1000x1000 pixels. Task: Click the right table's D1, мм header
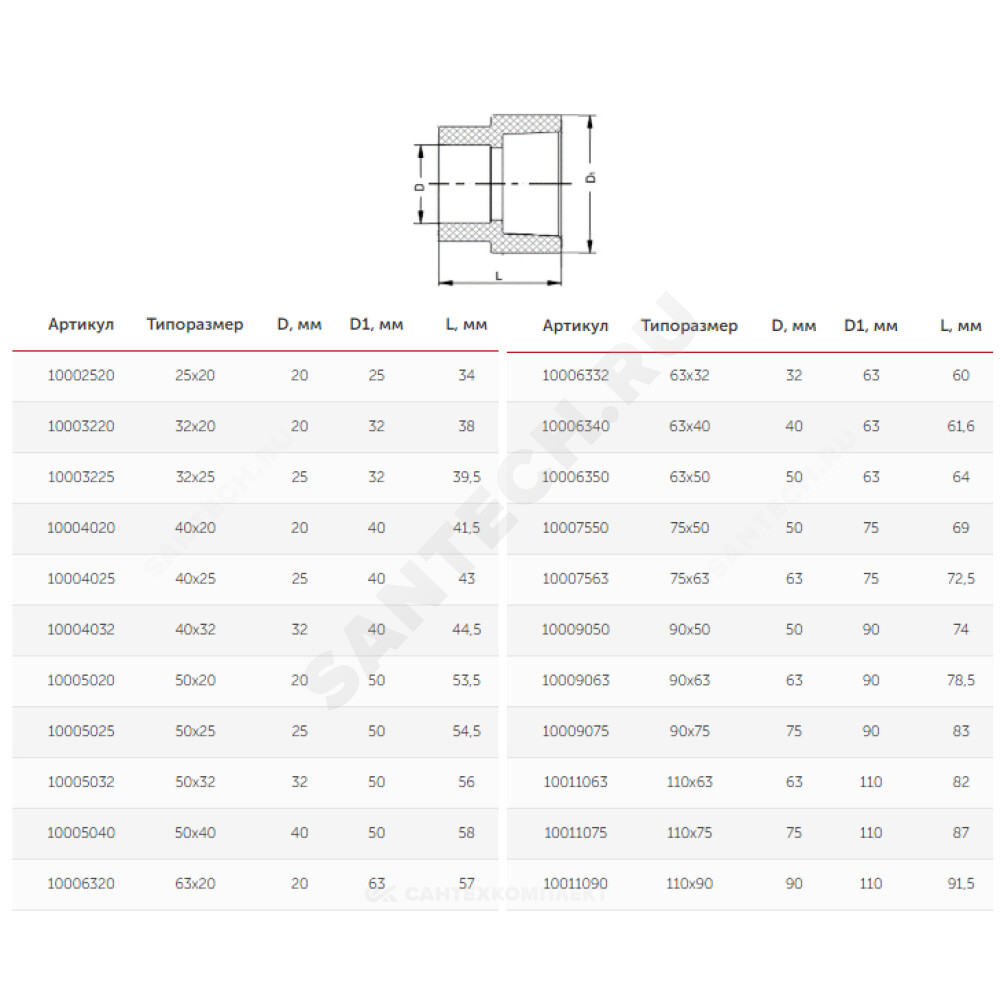(871, 326)
